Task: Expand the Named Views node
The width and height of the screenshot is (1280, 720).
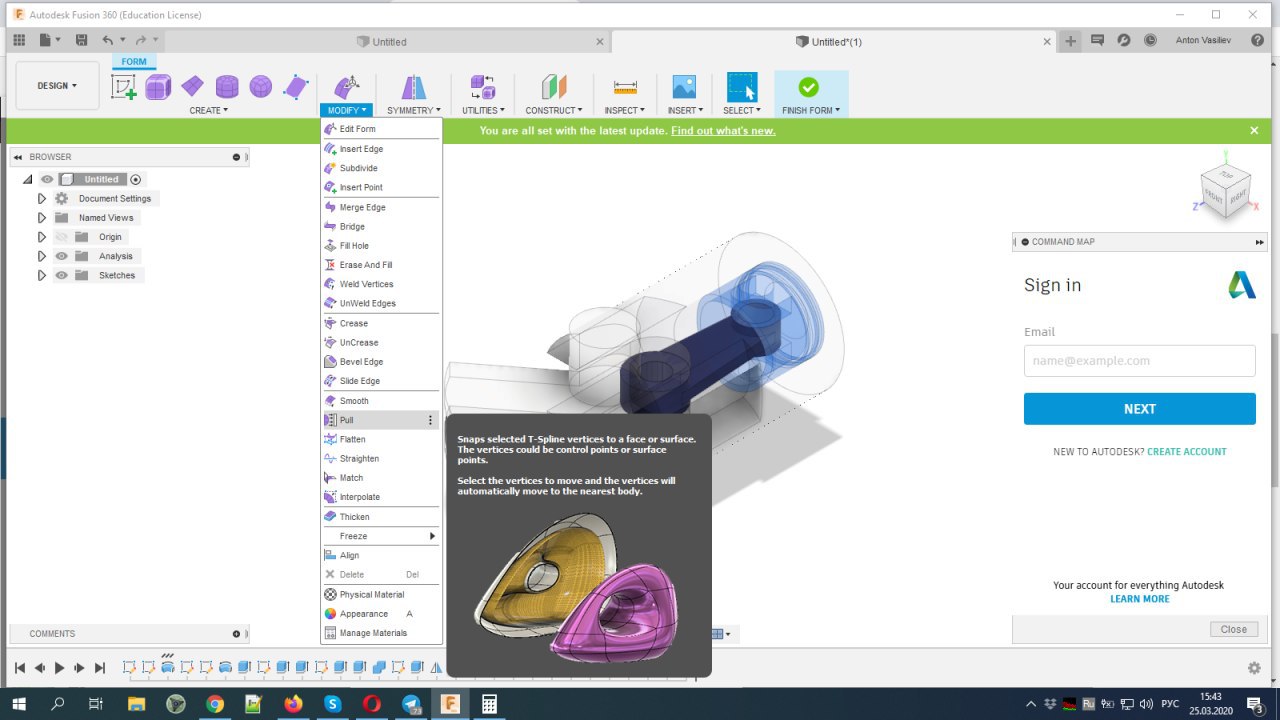Action: pyautogui.click(x=41, y=218)
